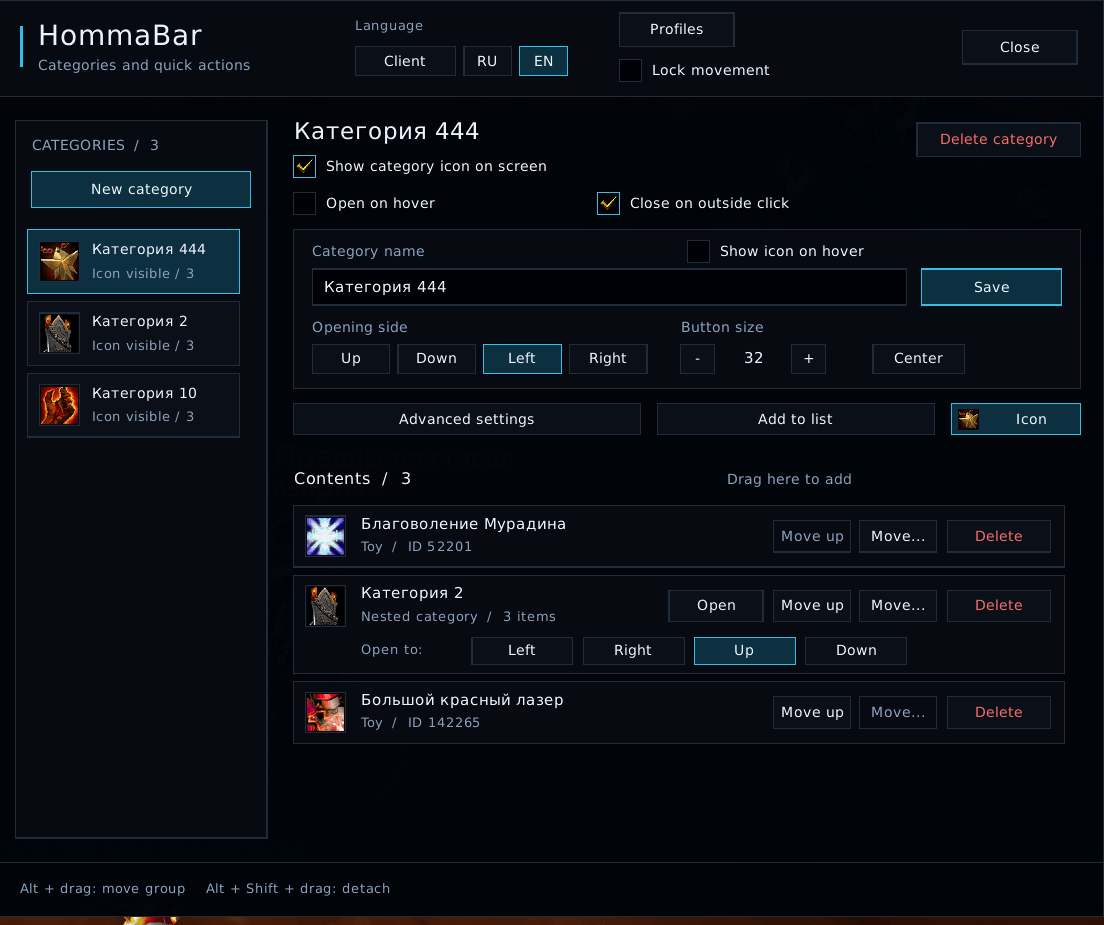
Task: Open the Icon picker button
Action: 1015,419
